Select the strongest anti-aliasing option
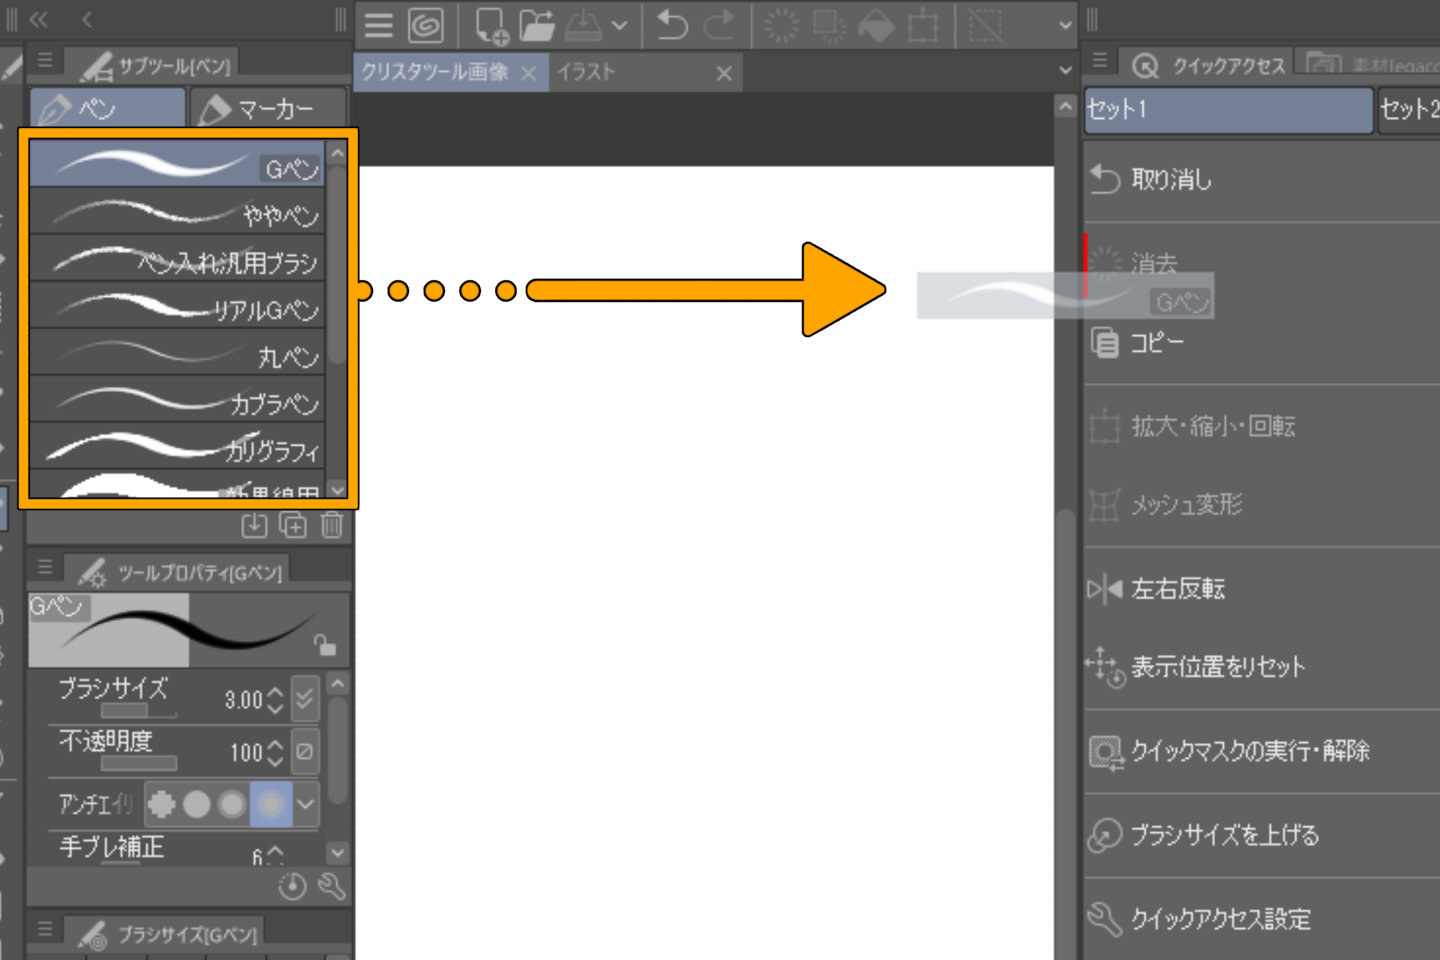The width and height of the screenshot is (1440, 960). (x=271, y=804)
